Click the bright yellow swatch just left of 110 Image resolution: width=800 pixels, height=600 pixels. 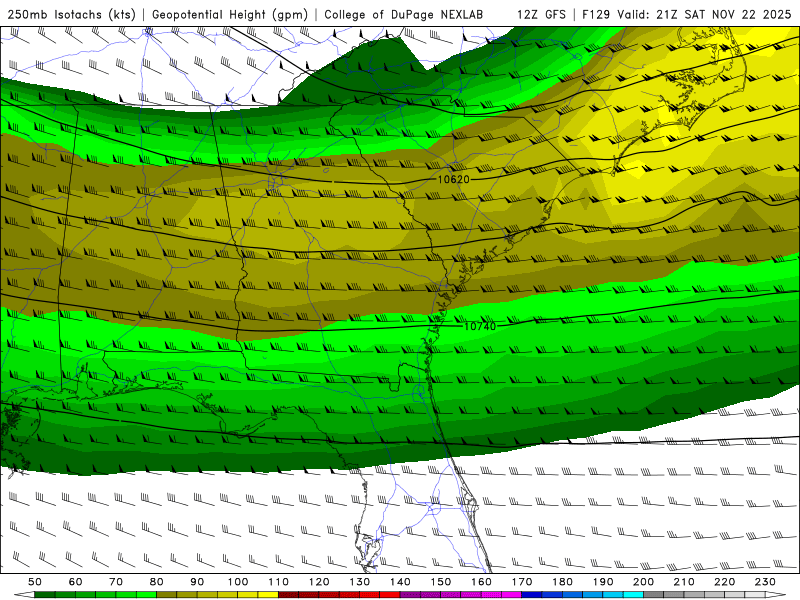[268, 595]
